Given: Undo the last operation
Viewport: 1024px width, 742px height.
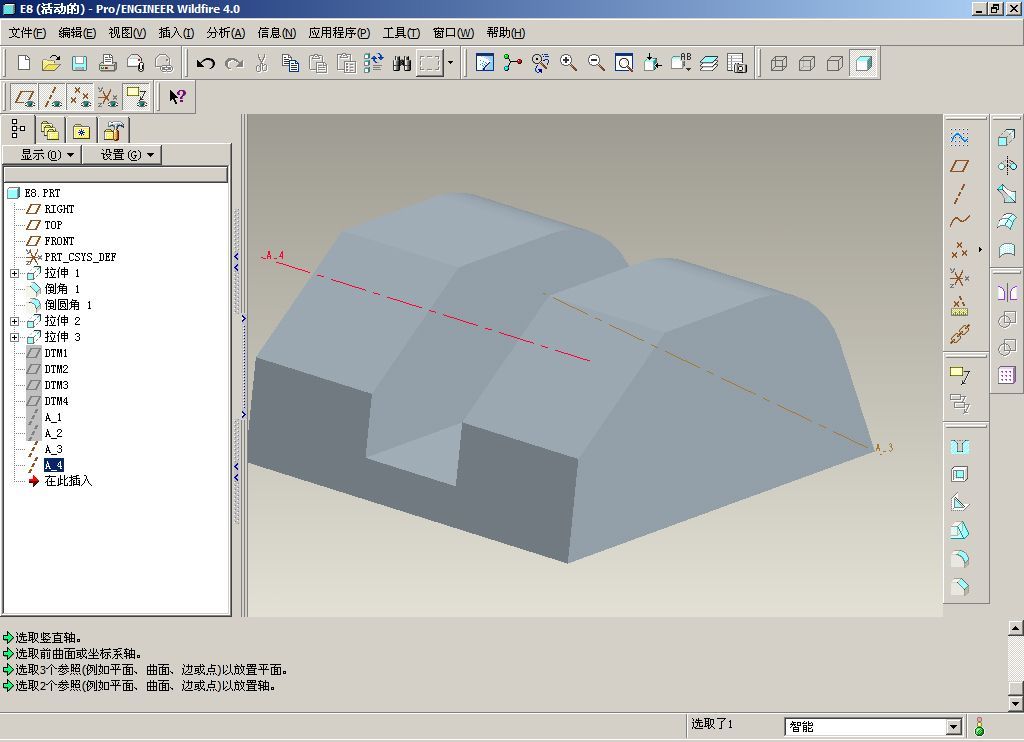Looking at the screenshot, I should [206, 63].
